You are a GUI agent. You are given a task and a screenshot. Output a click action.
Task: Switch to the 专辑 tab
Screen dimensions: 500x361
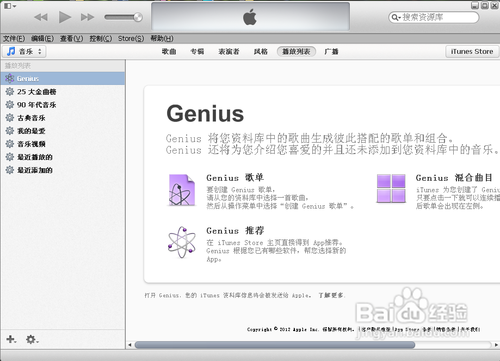point(197,51)
